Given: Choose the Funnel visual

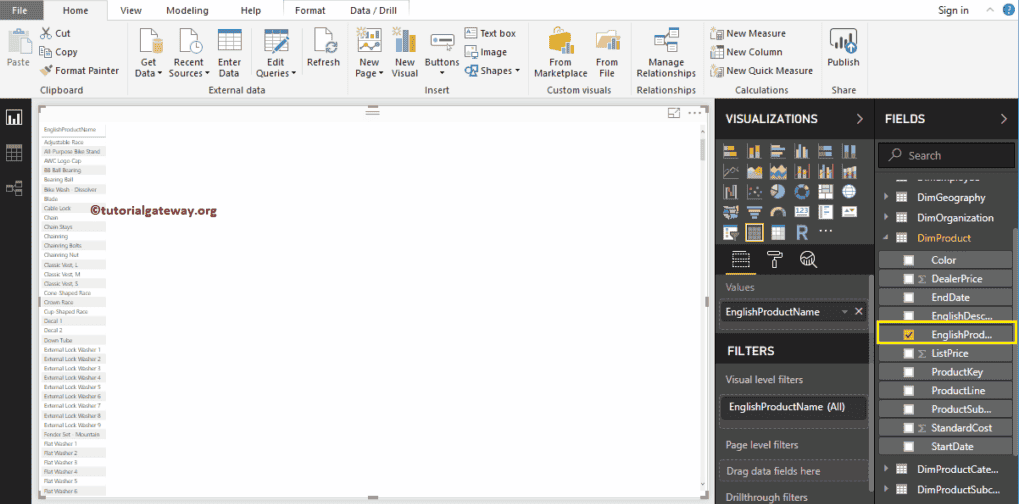Looking at the screenshot, I should (755, 212).
